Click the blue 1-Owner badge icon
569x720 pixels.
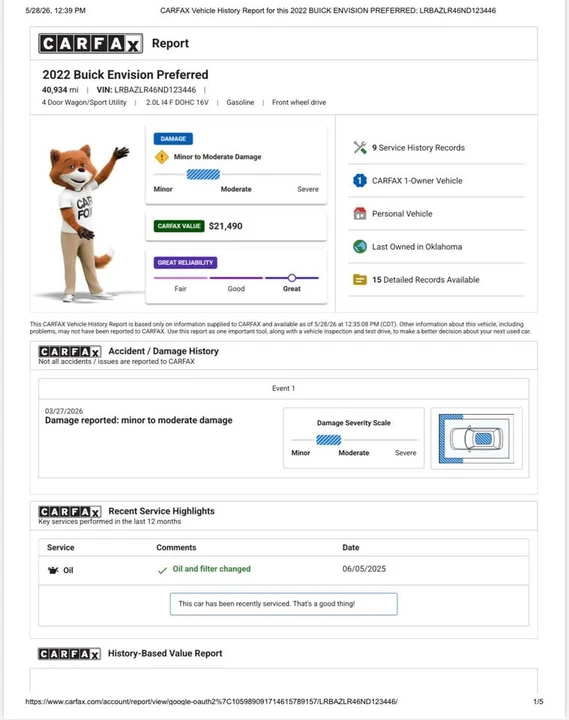pyautogui.click(x=360, y=180)
